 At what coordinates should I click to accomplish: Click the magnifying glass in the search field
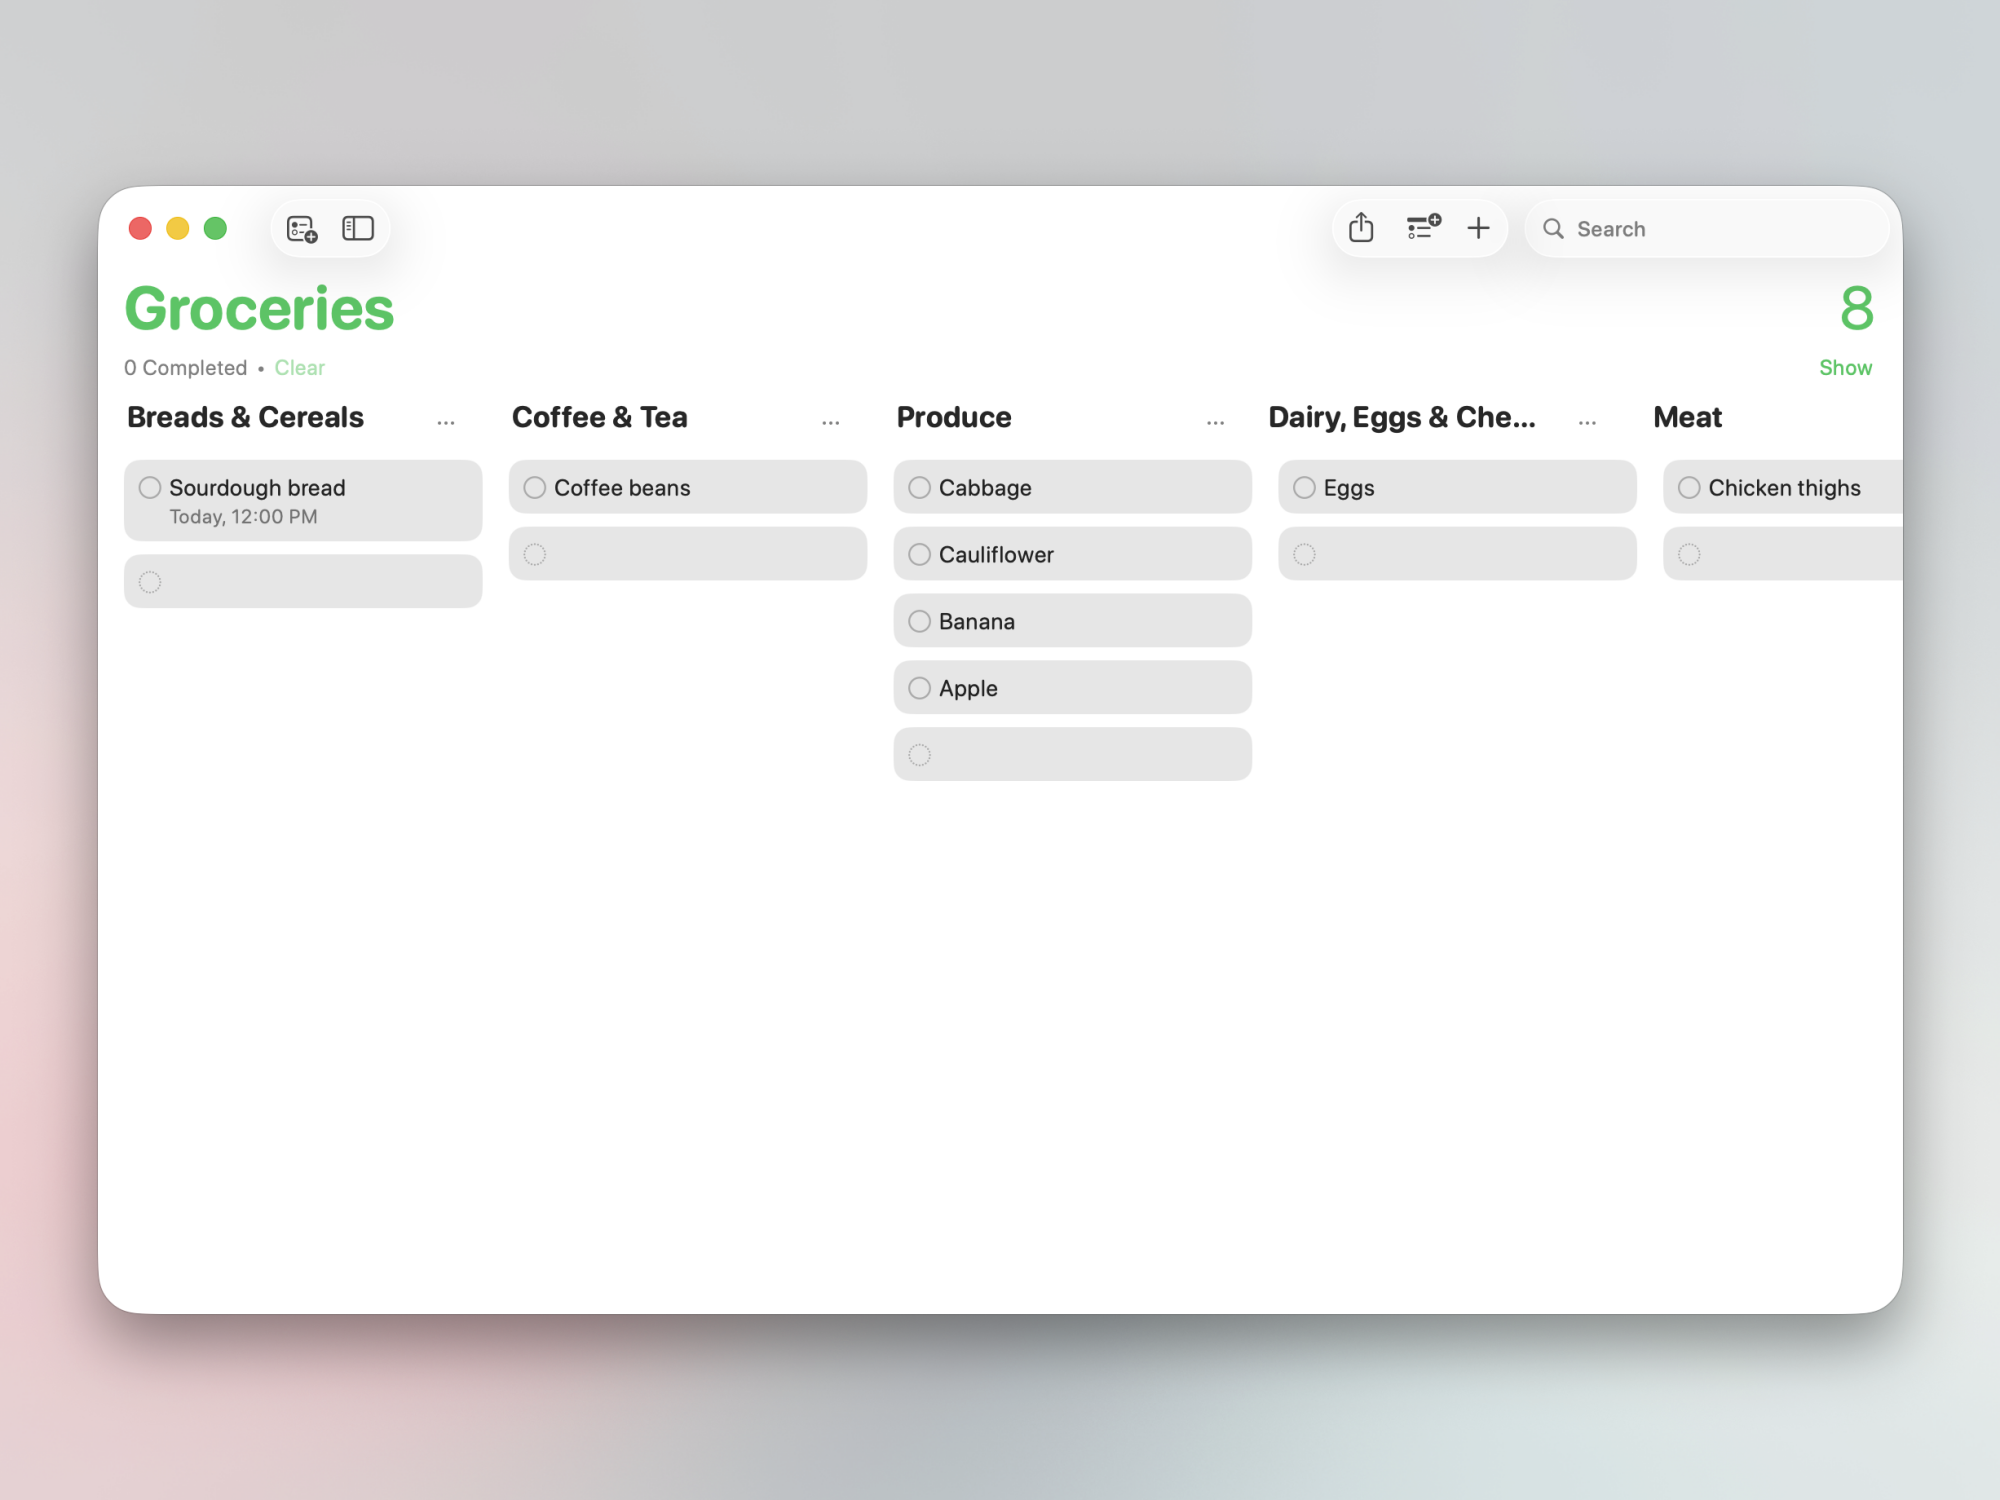[x=1553, y=228]
